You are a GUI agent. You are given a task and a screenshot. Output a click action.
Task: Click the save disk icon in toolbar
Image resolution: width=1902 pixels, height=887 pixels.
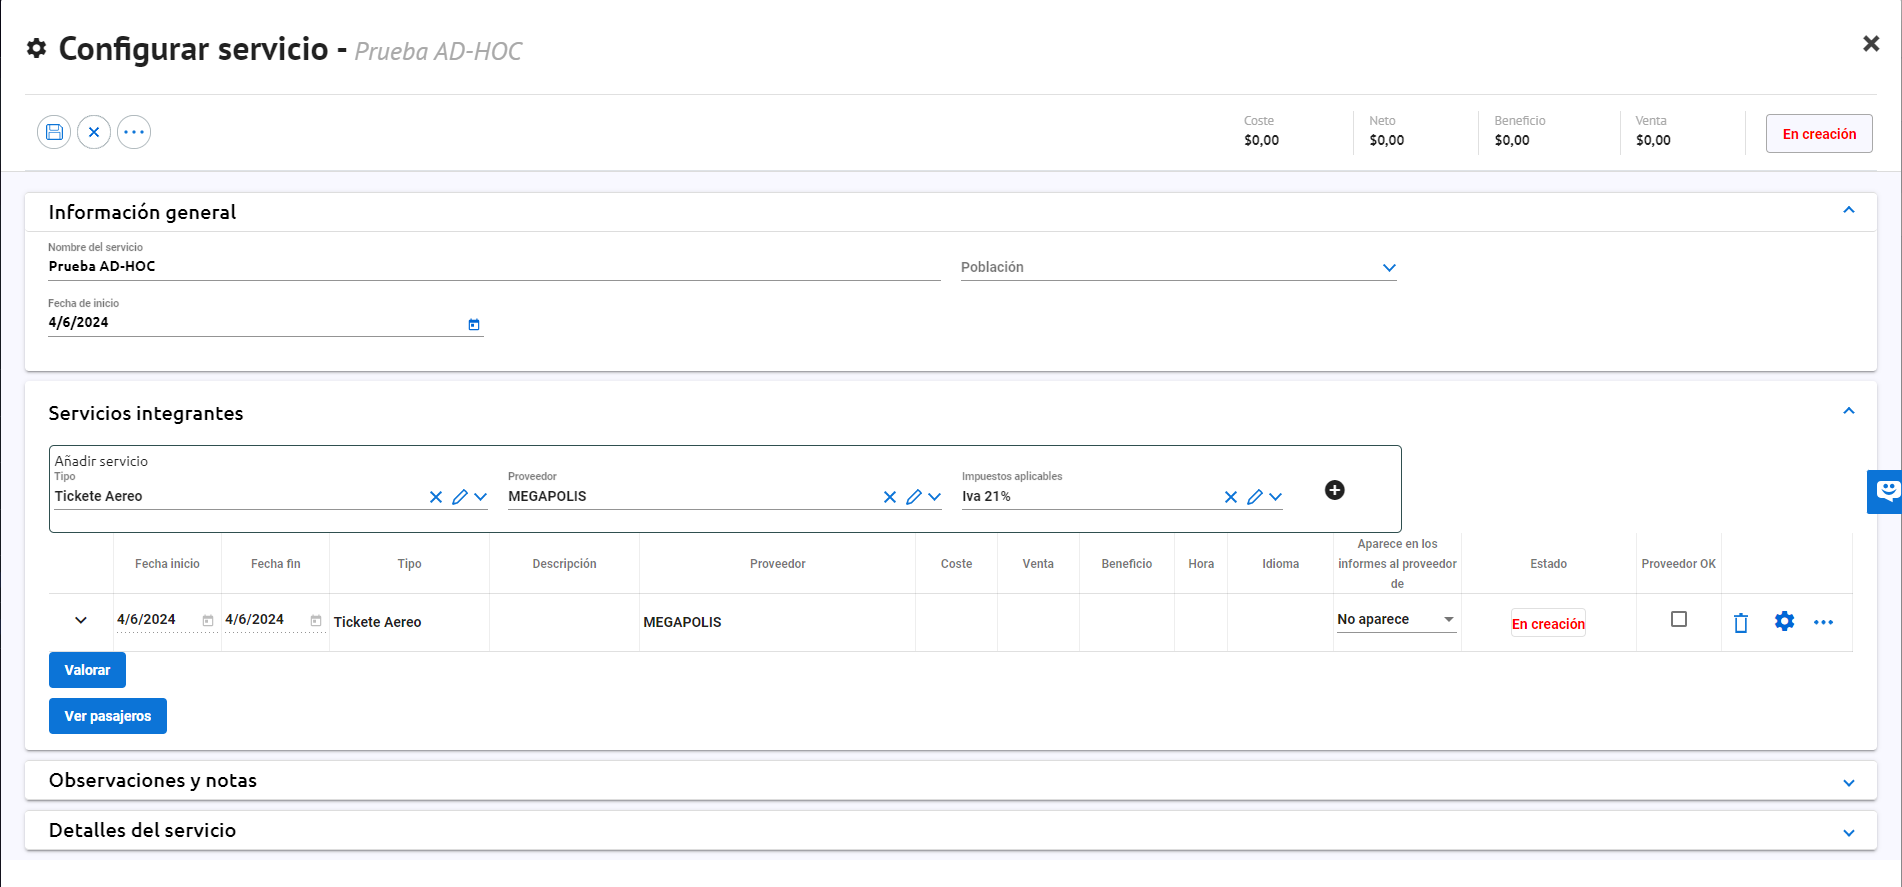click(54, 132)
